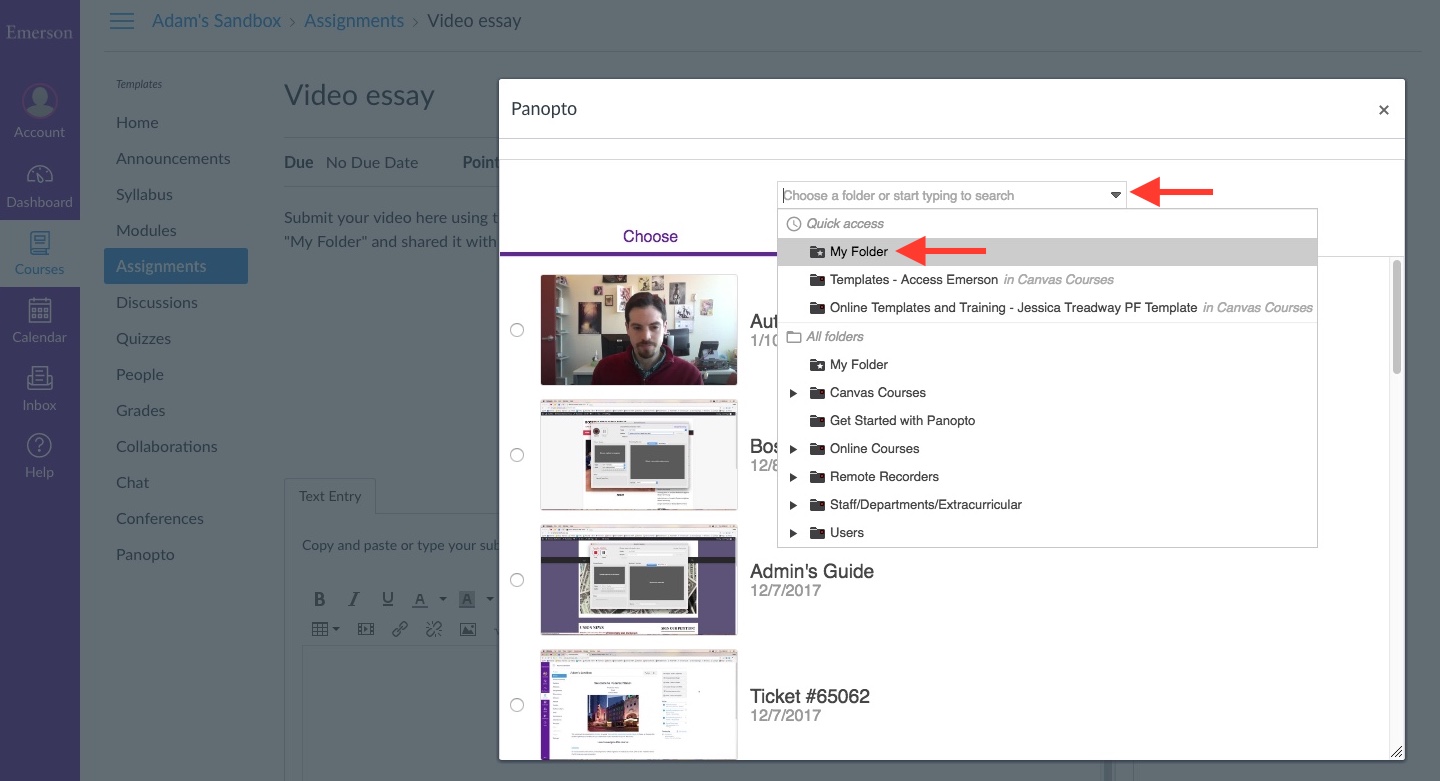The image size is (1440, 781).
Task: Expand the Users folder
Action: [x=794, y=533]
